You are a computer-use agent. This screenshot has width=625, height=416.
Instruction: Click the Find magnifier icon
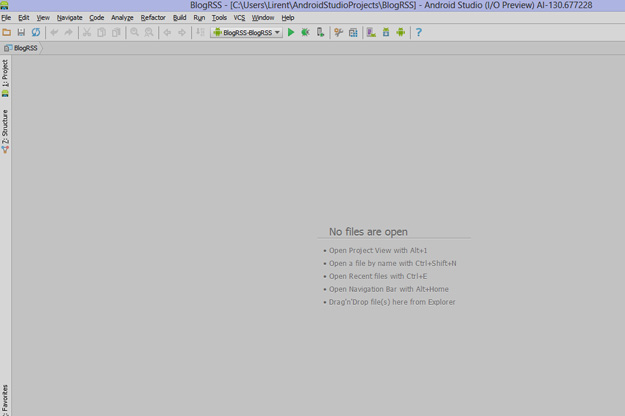point(135,32)
